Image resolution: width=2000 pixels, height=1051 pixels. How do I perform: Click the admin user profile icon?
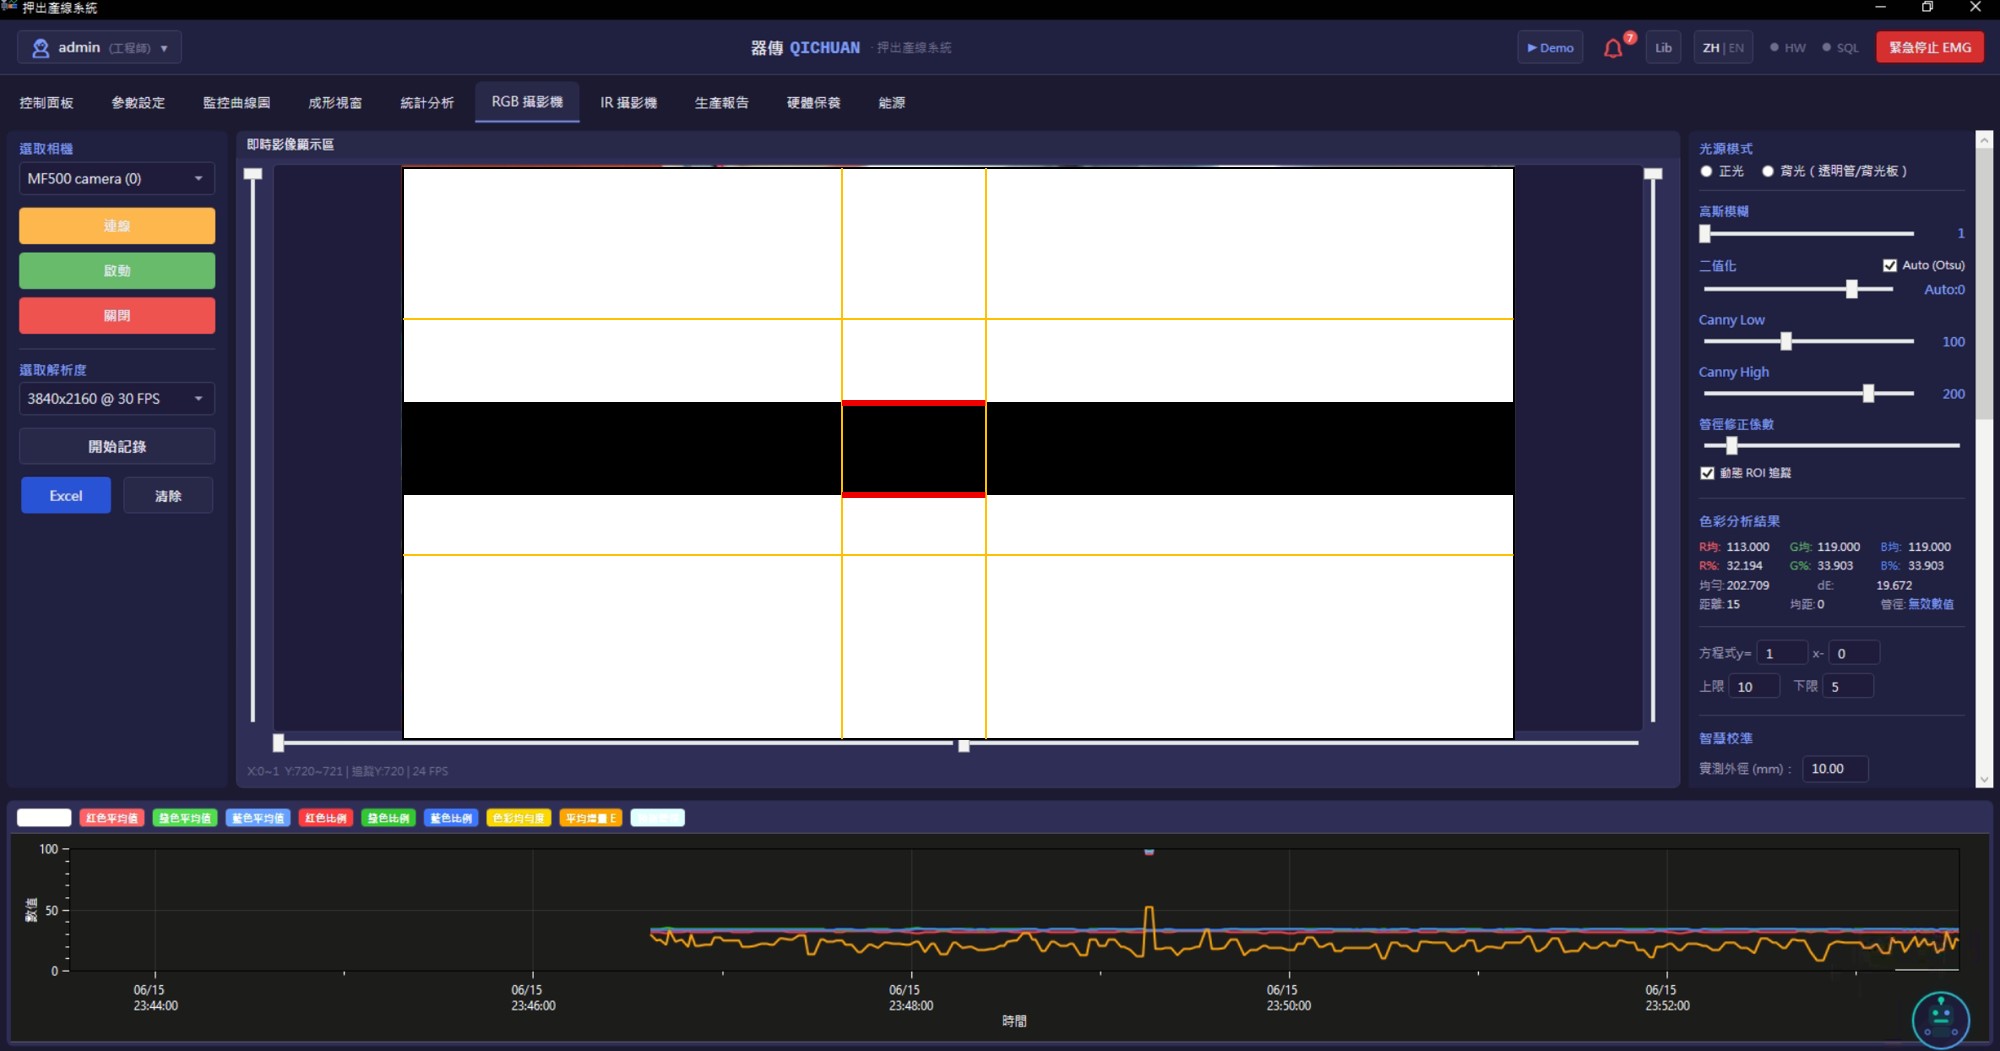40,48
